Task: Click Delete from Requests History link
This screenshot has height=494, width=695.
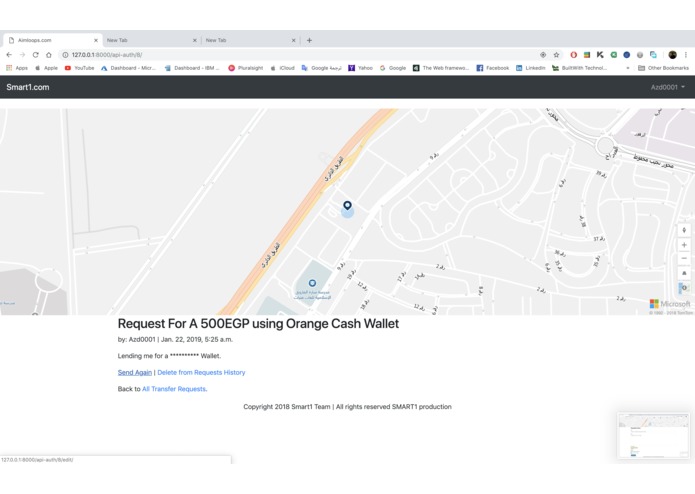Action: 201,373
